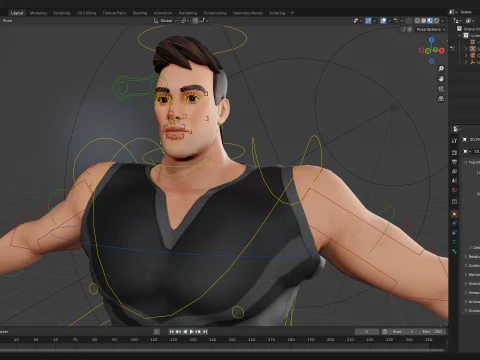
Task: Toggle the snapping magnet button
Action: (195, 21)
